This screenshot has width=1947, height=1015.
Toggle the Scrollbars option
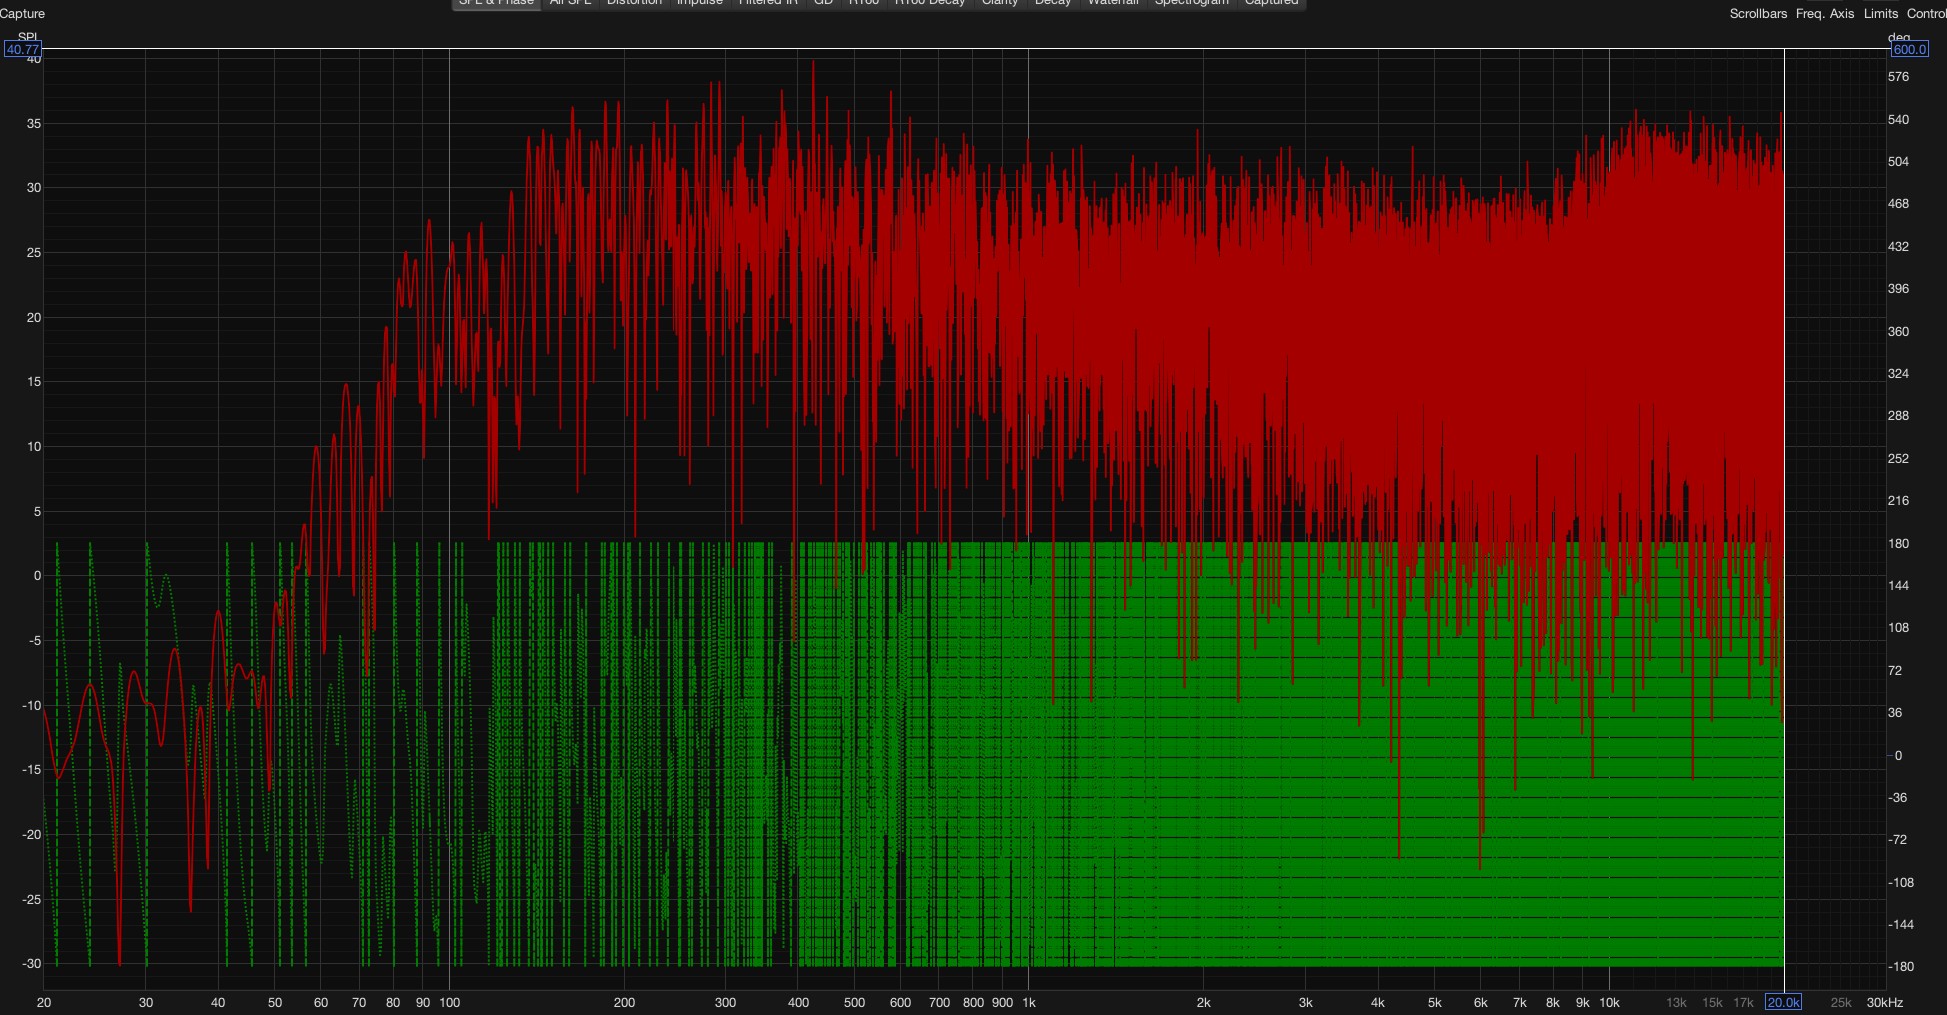pos(1758,13)
